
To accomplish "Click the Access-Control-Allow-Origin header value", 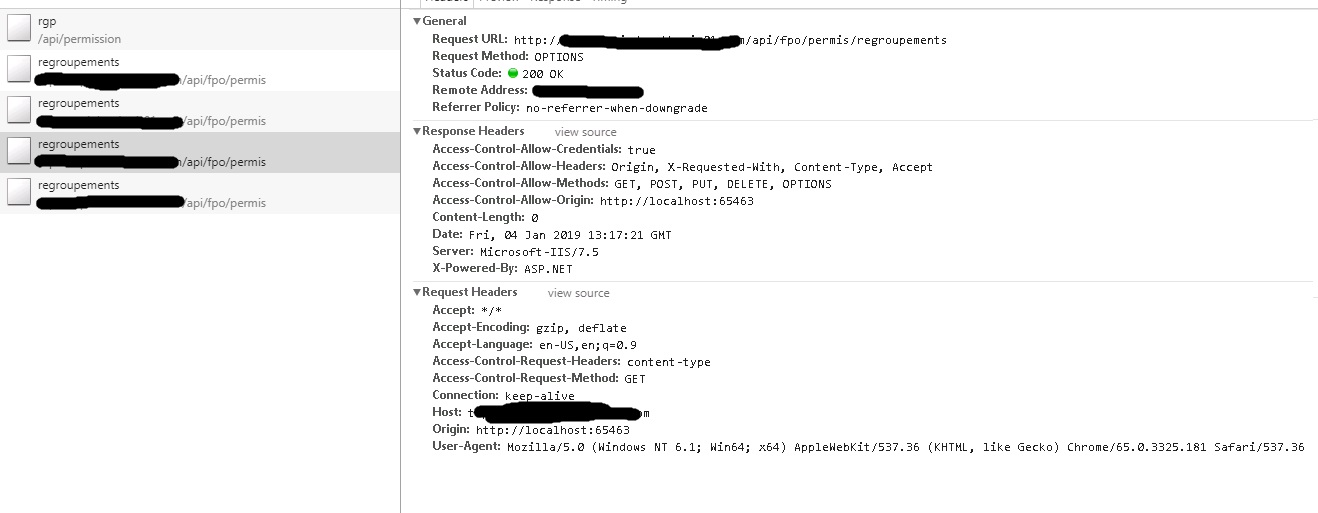I will click(x=677, y=201).
